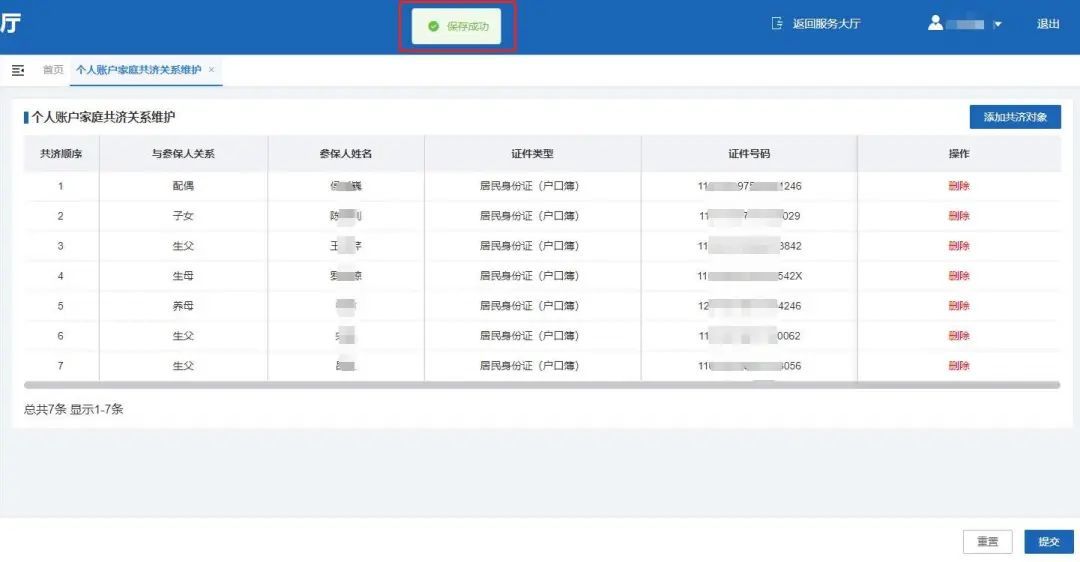Open 返回服务大厅 link
The width and height of the screenshot is (1080, 562).
click(x=825, y=24)
